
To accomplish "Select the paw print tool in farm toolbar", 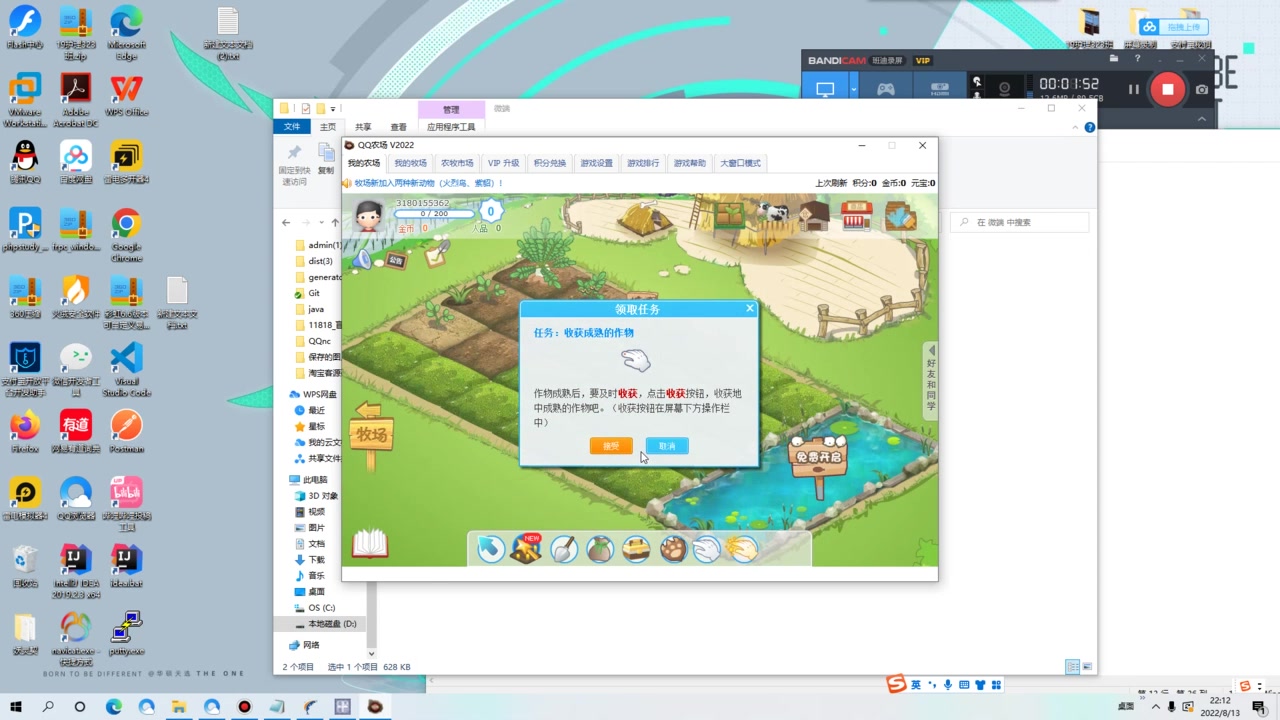I will point(673,549).
